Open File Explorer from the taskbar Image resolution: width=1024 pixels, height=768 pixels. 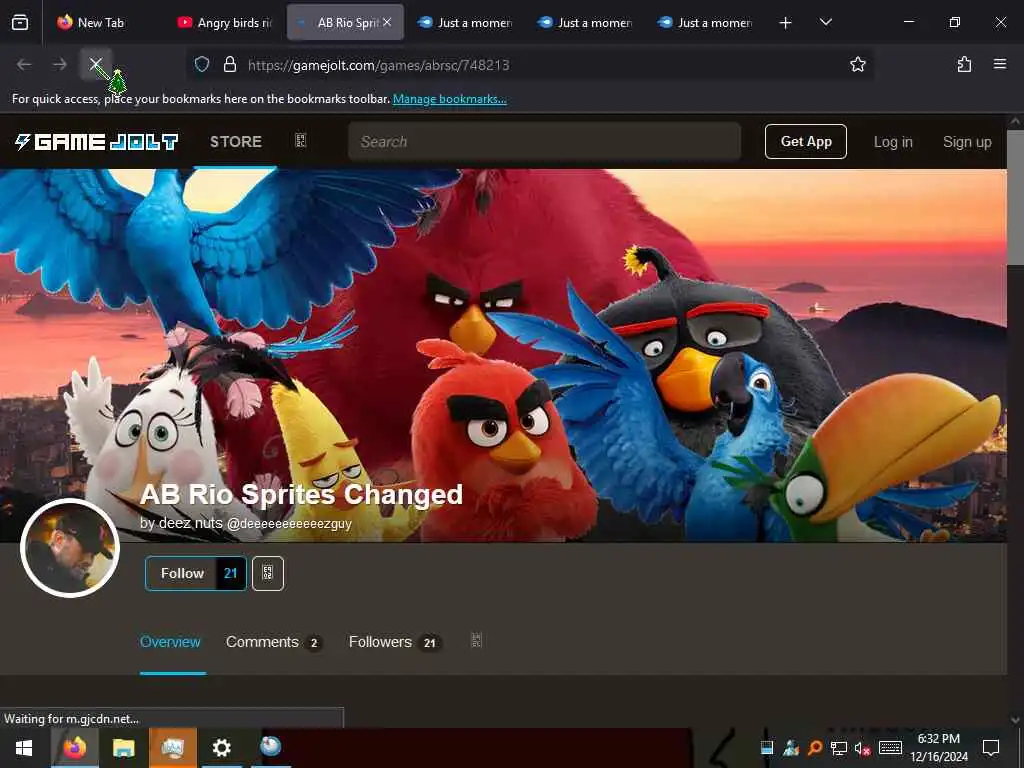click(x=123, y=747)
